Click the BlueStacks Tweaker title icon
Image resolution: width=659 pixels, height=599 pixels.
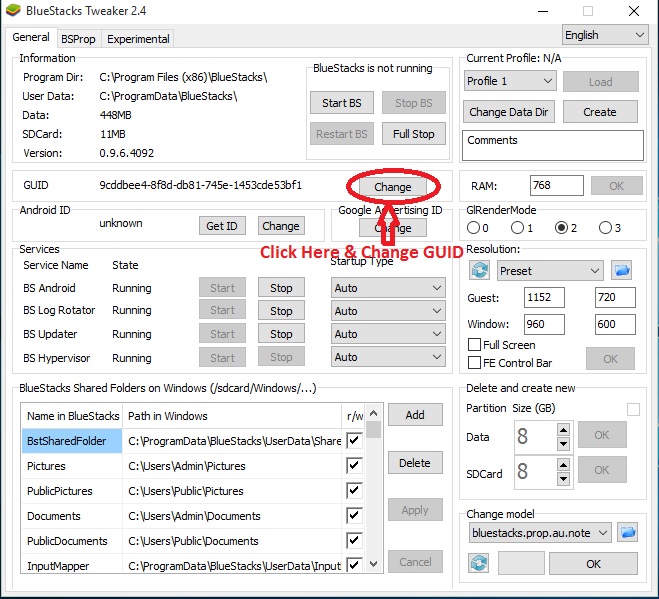[x=13, y=10]
